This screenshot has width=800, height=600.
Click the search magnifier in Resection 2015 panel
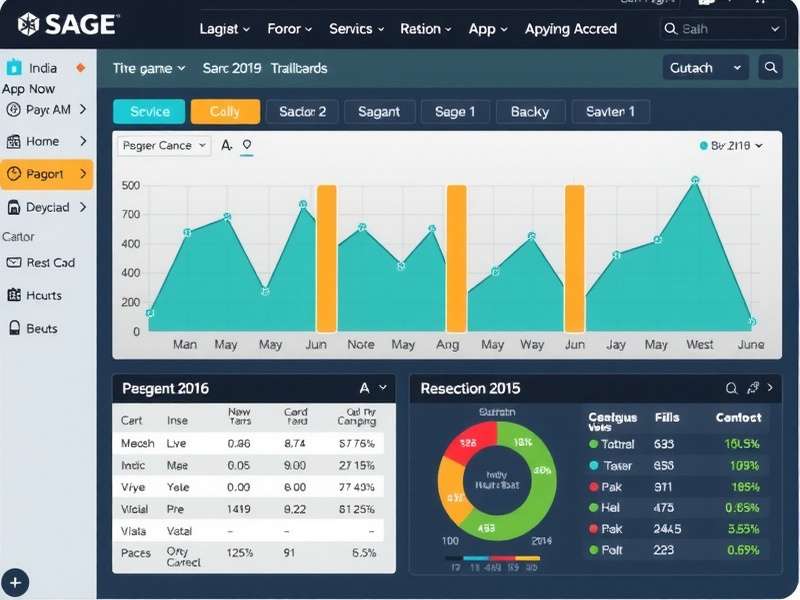[733, 388]
